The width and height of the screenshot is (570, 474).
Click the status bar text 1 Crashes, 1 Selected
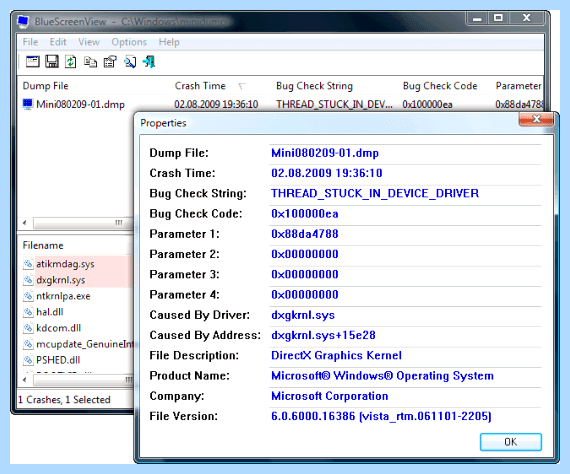(64, 399)
